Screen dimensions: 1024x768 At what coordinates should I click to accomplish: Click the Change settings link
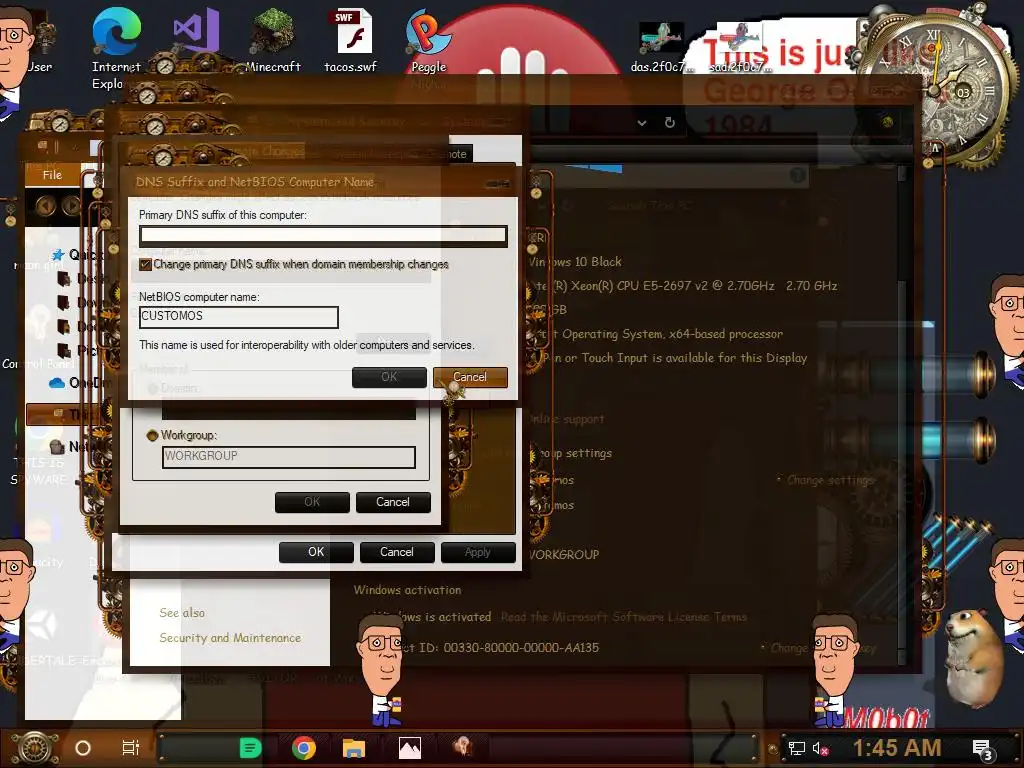coord(830,480)
